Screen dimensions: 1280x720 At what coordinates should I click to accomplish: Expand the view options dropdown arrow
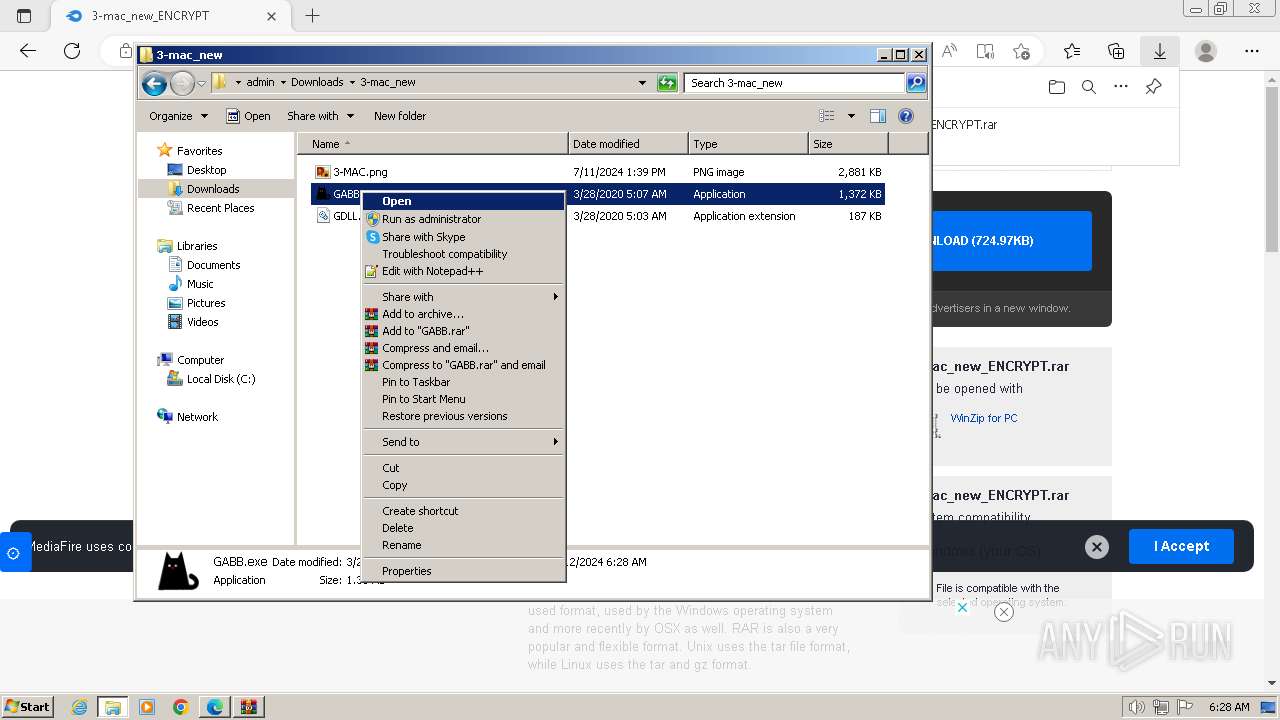[x=851, y=116]
